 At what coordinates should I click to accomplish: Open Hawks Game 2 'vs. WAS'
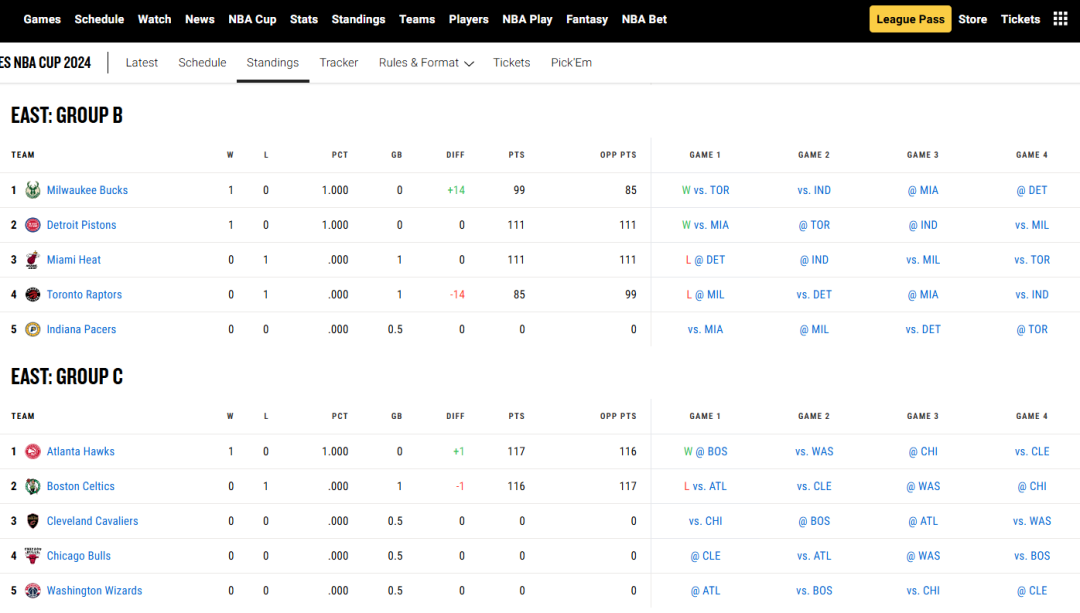tap(814, 452)
